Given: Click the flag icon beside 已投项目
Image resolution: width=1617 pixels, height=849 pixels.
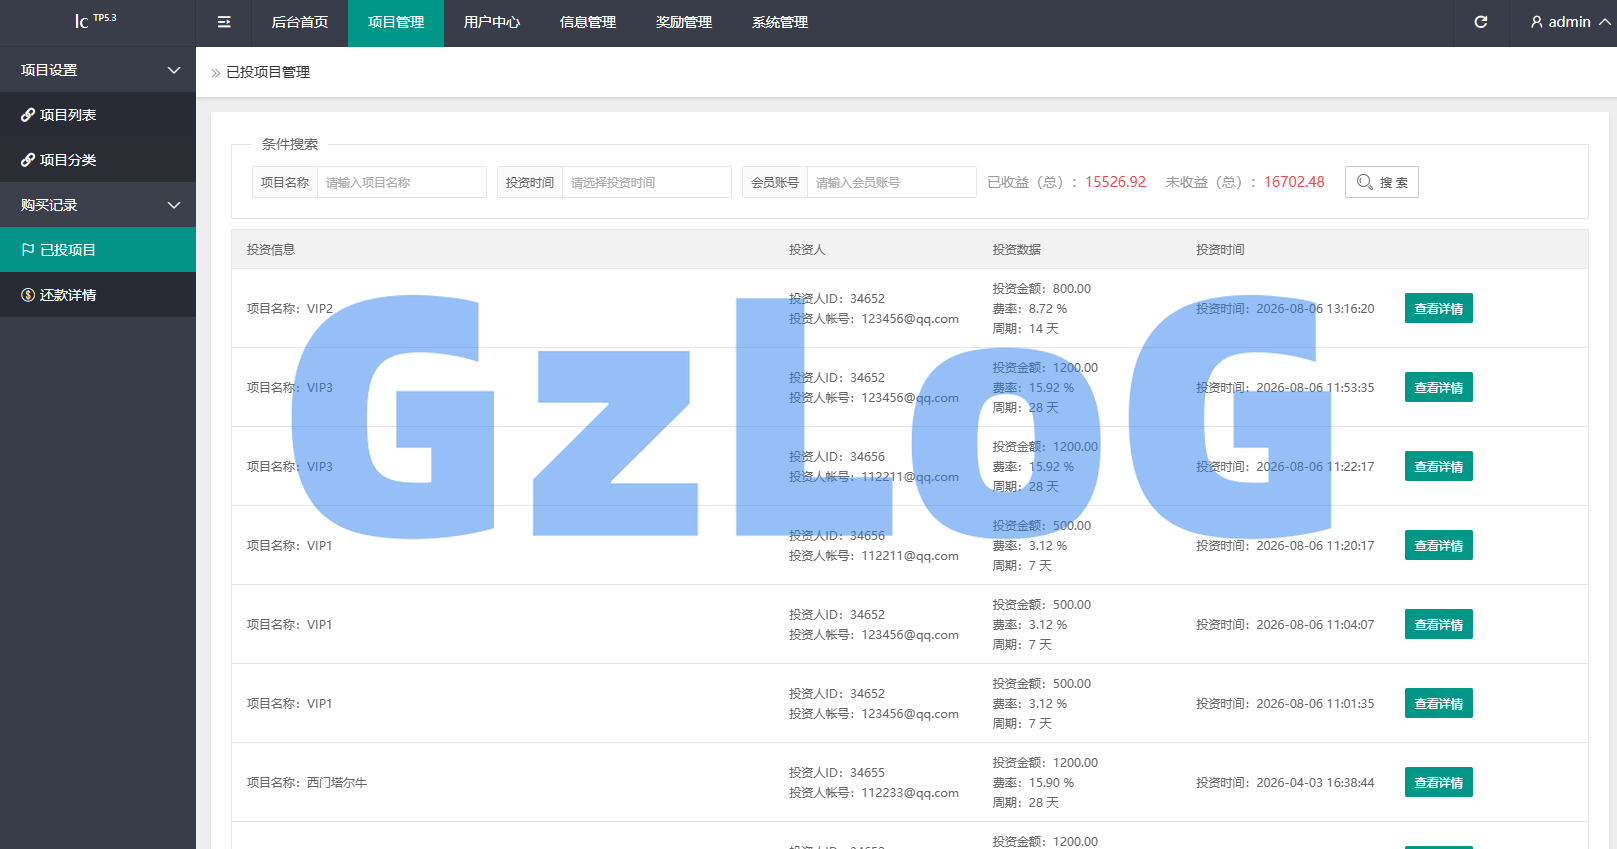Looking at the screenshot, I should 28,250.
